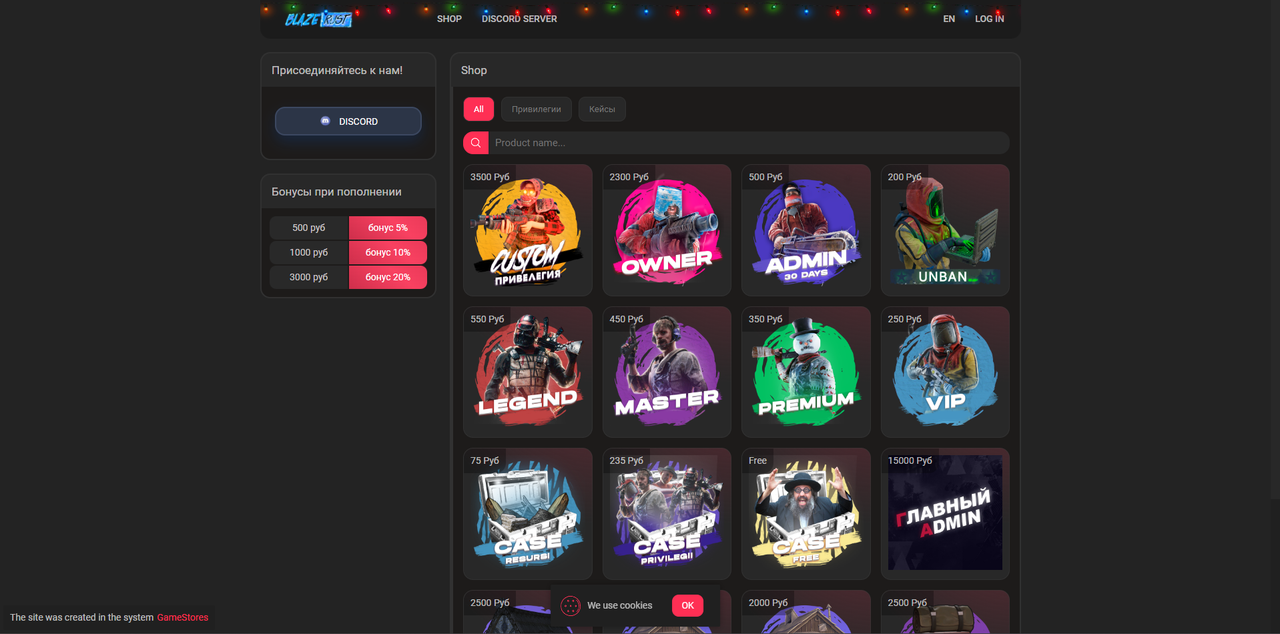Click the cookie icon in the banner
Viewport: 1280px width, 634px height.
tap(571, 605)
